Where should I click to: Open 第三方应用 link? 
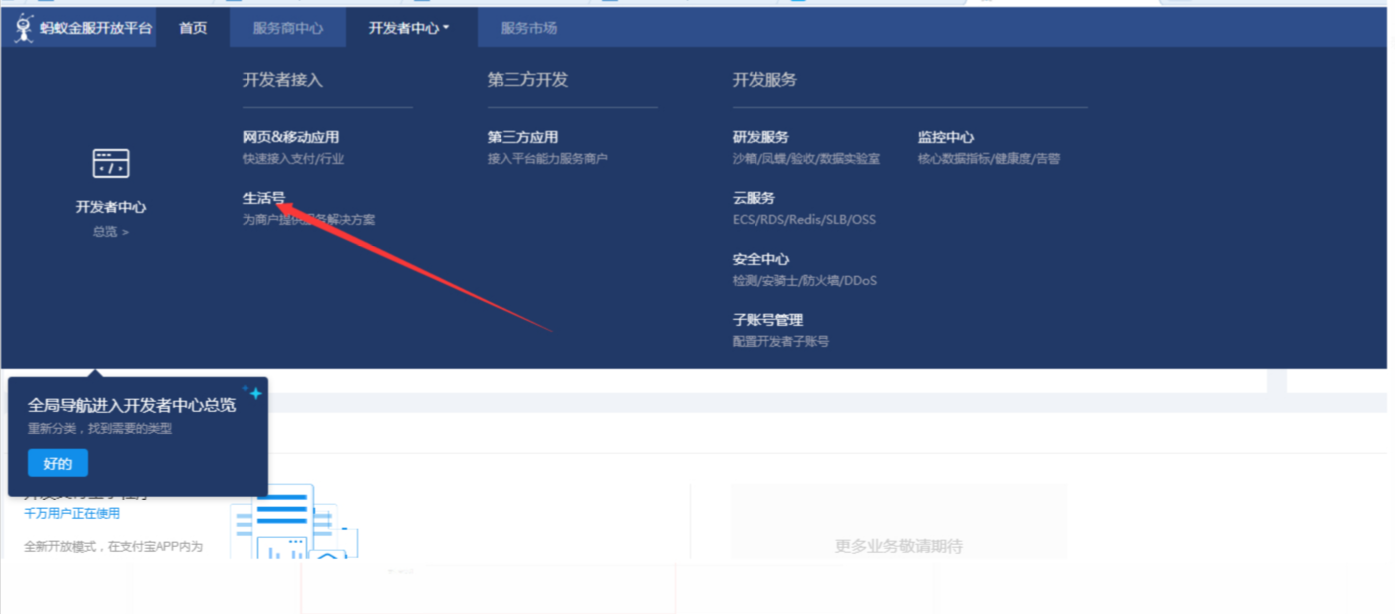coord(523,137)
